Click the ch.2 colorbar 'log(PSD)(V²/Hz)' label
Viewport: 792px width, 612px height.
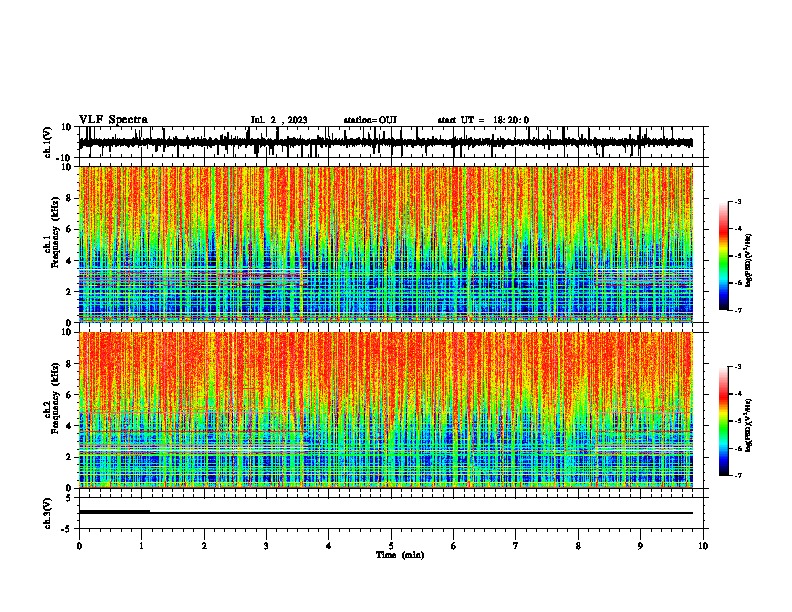point(749,425)
